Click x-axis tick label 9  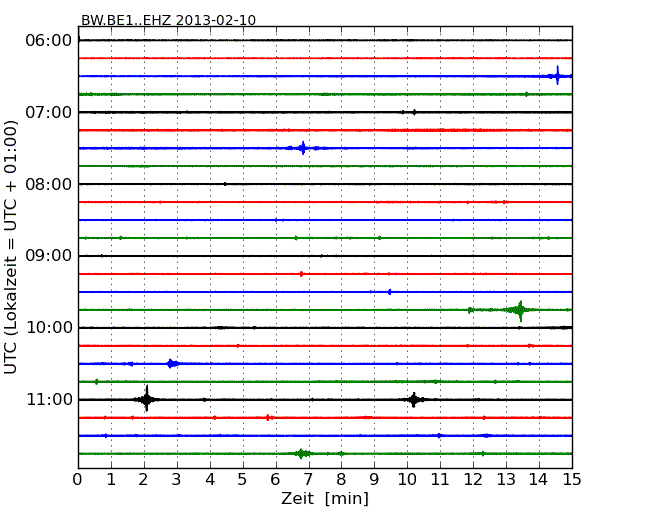374,479
